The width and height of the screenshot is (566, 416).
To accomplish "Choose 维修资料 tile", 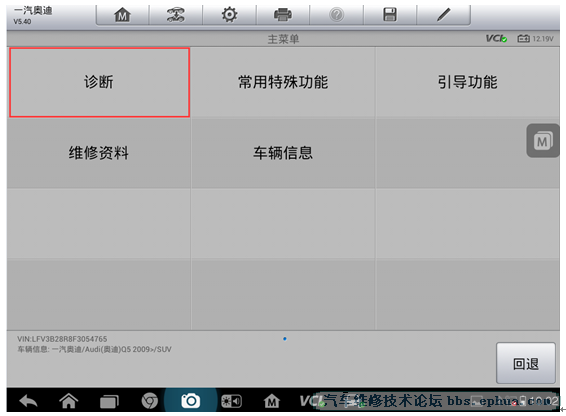I will coord(99,153).
